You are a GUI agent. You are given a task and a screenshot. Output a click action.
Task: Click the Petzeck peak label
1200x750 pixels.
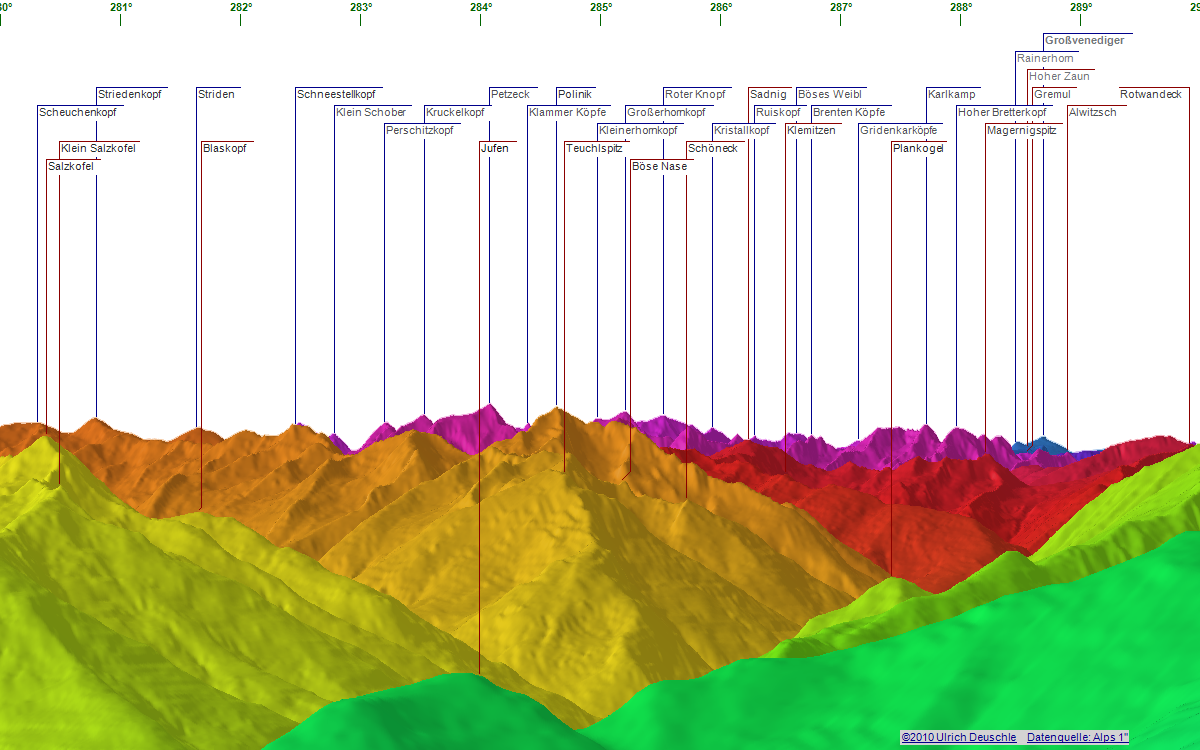(x=510, y=95)
